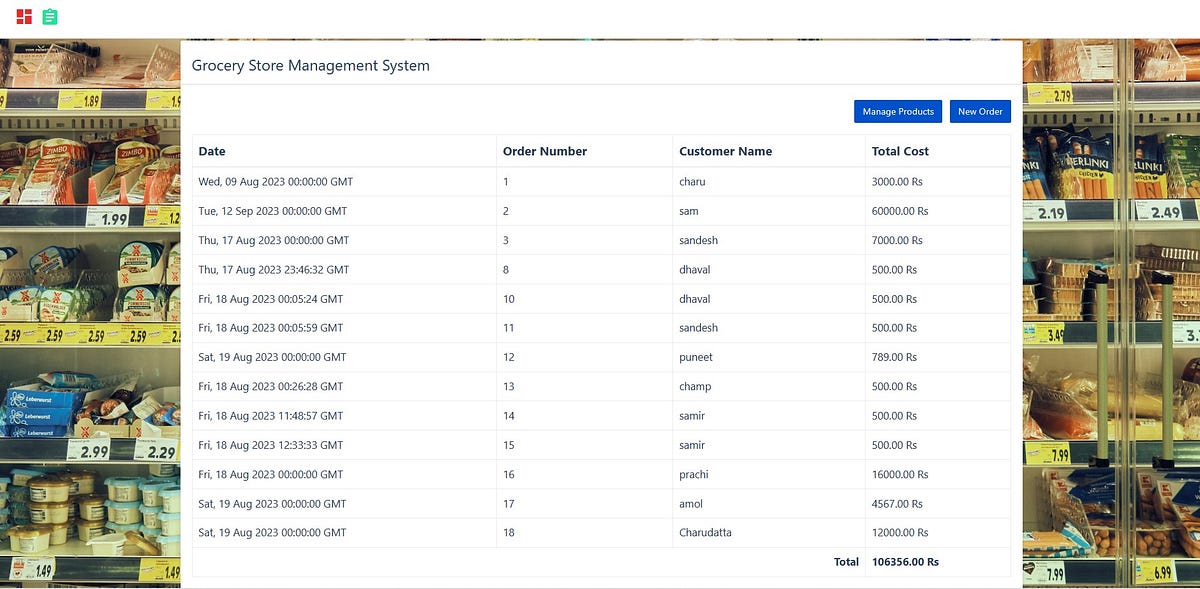Viewport: 1200px width, 589px height.
Task: Select dhaval's order number 8
Action: [x=600, y=269]
